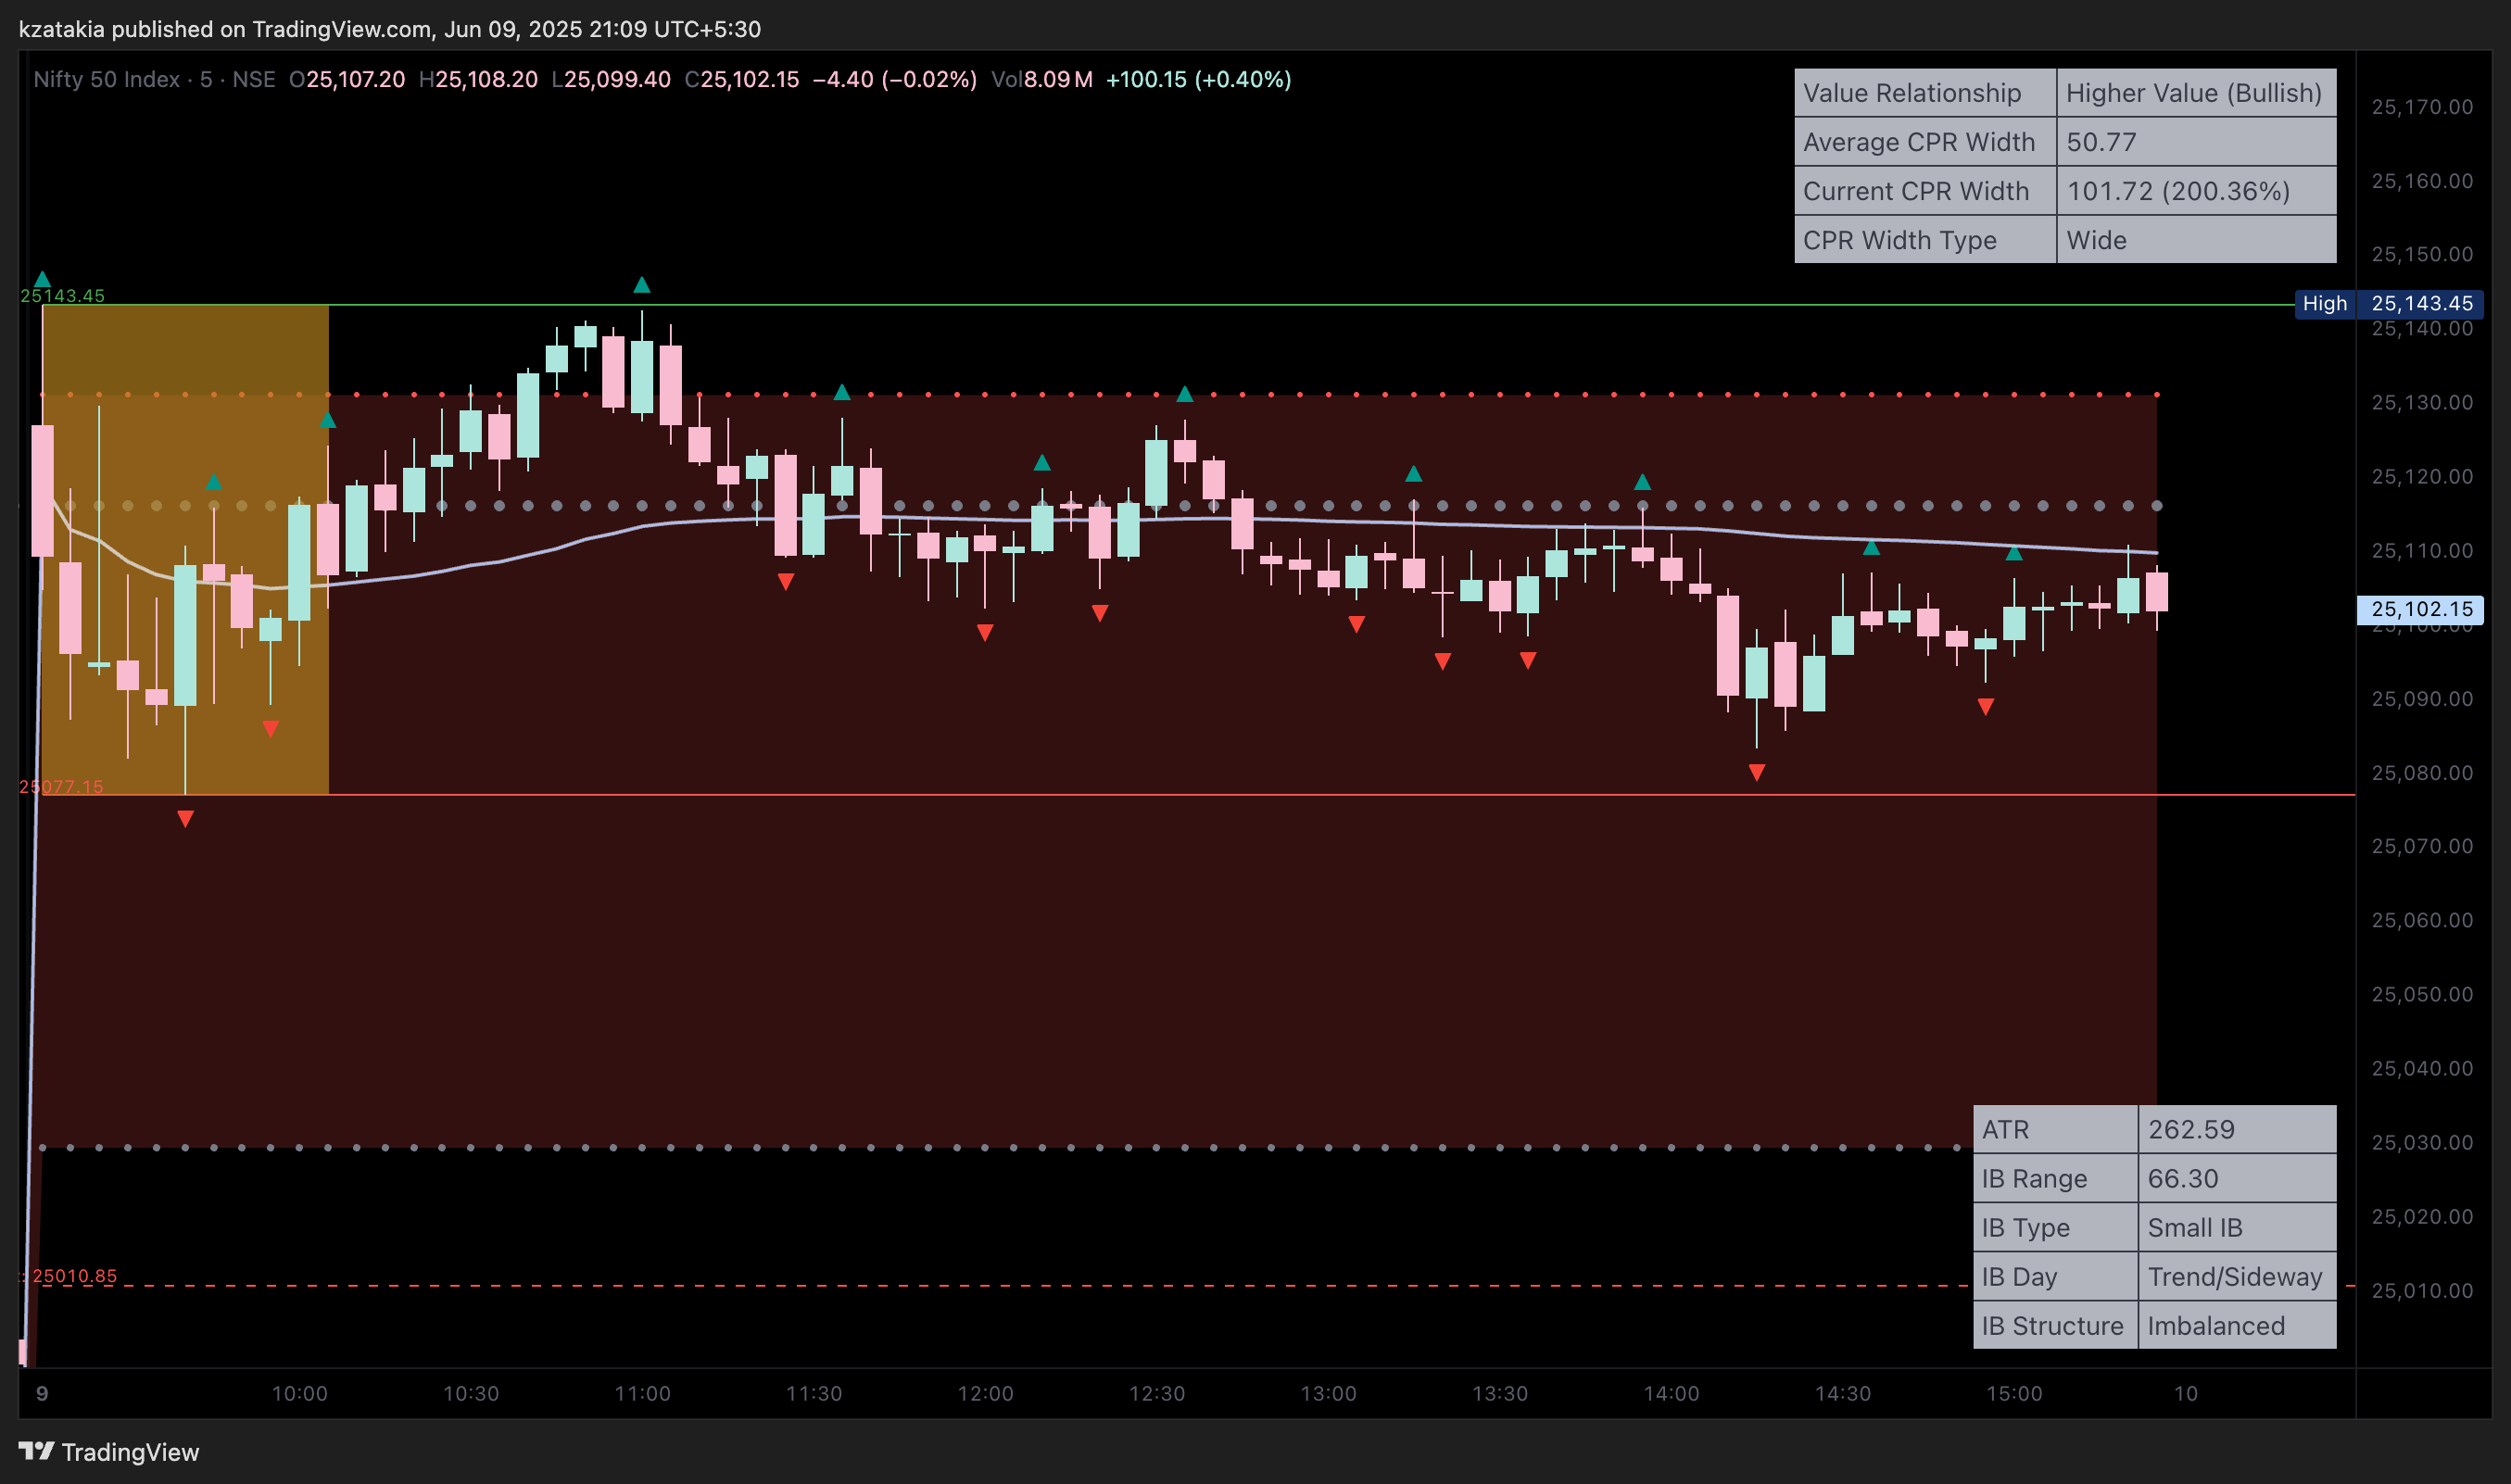
Task: Click the 50.77 value cell
Action: [x=2196, y=142]
